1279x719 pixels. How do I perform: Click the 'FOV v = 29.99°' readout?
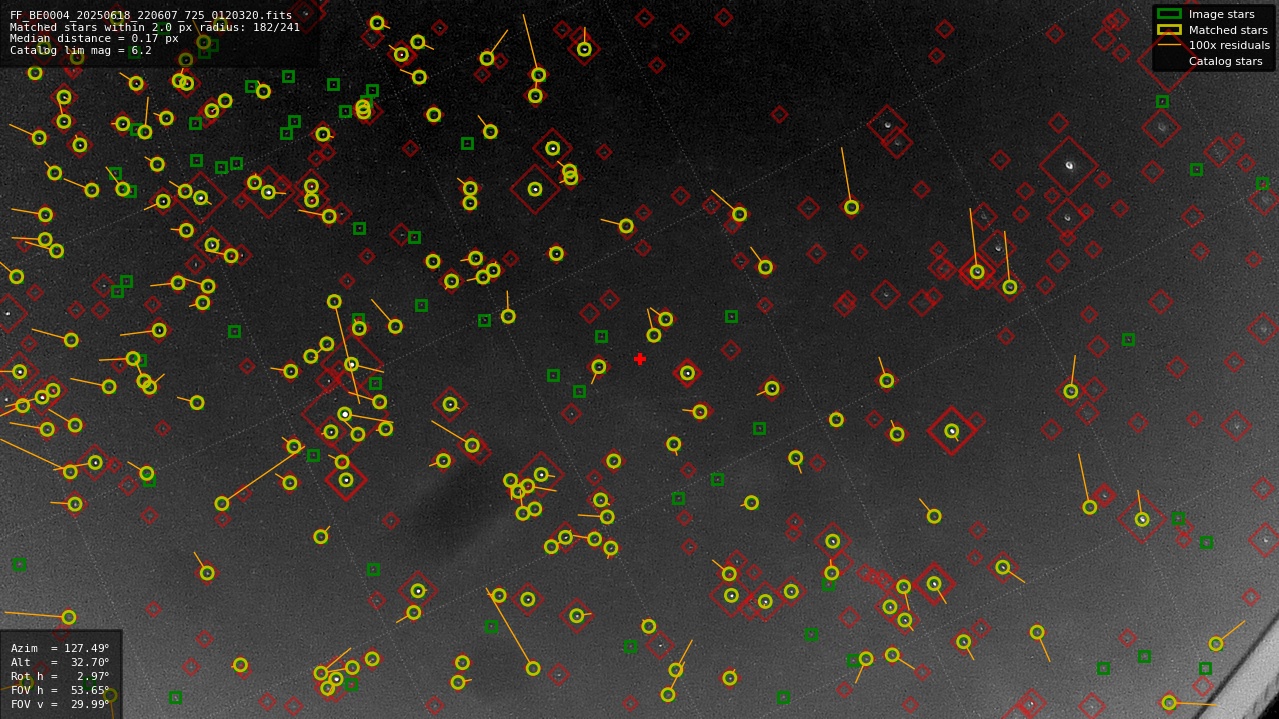[60, 705]
